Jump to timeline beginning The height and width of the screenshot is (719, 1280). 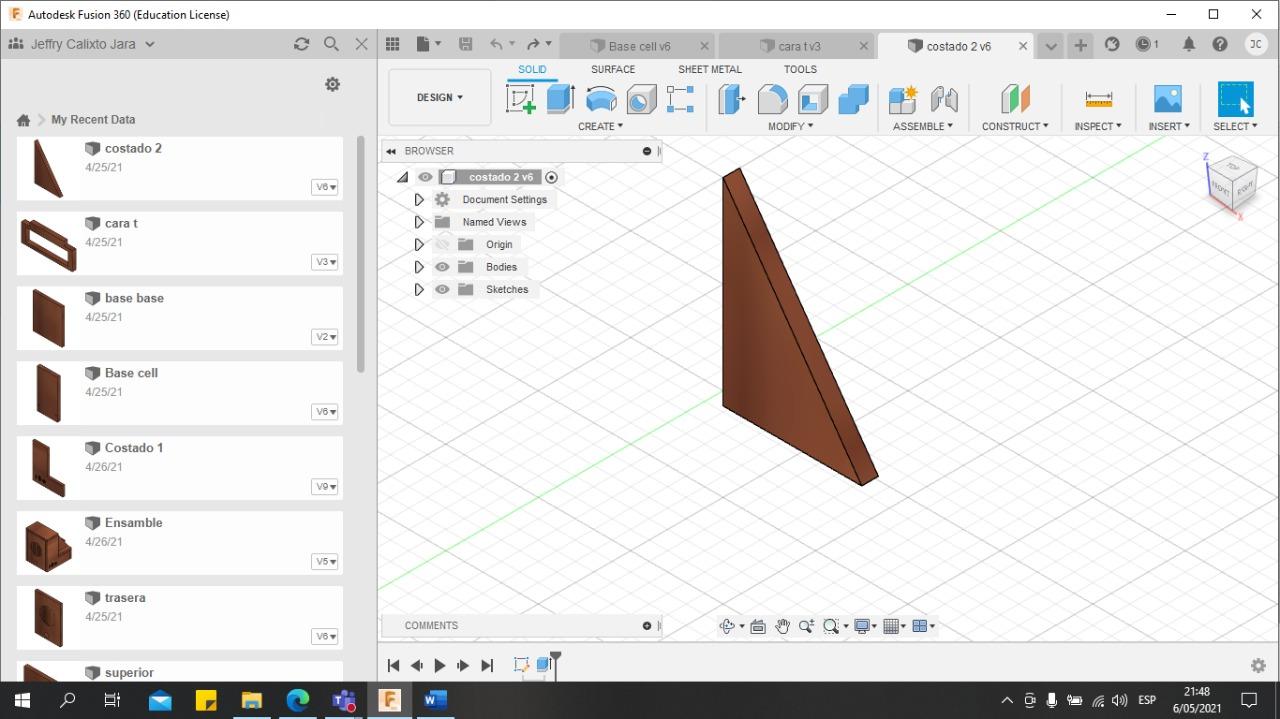(x=393, y=665)
